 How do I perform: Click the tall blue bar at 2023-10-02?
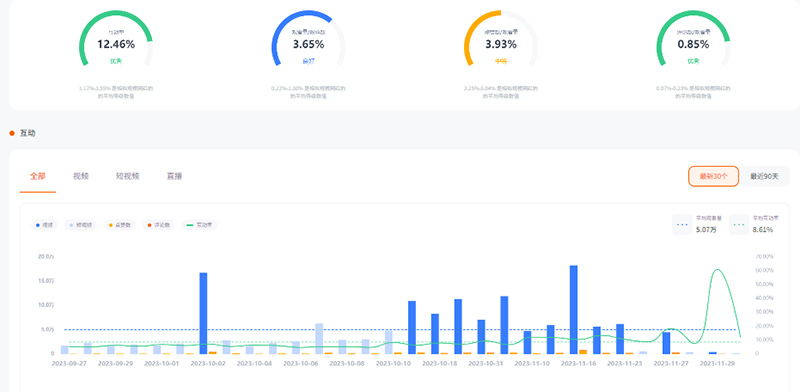pyautogui.click(x=203, y=313)
